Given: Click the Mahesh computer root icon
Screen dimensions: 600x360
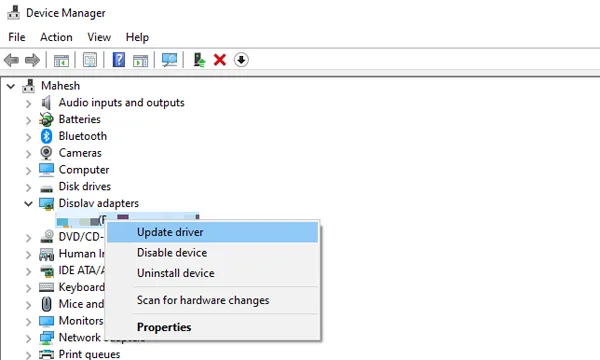Looking at the screenshot, I should point(28,86).
